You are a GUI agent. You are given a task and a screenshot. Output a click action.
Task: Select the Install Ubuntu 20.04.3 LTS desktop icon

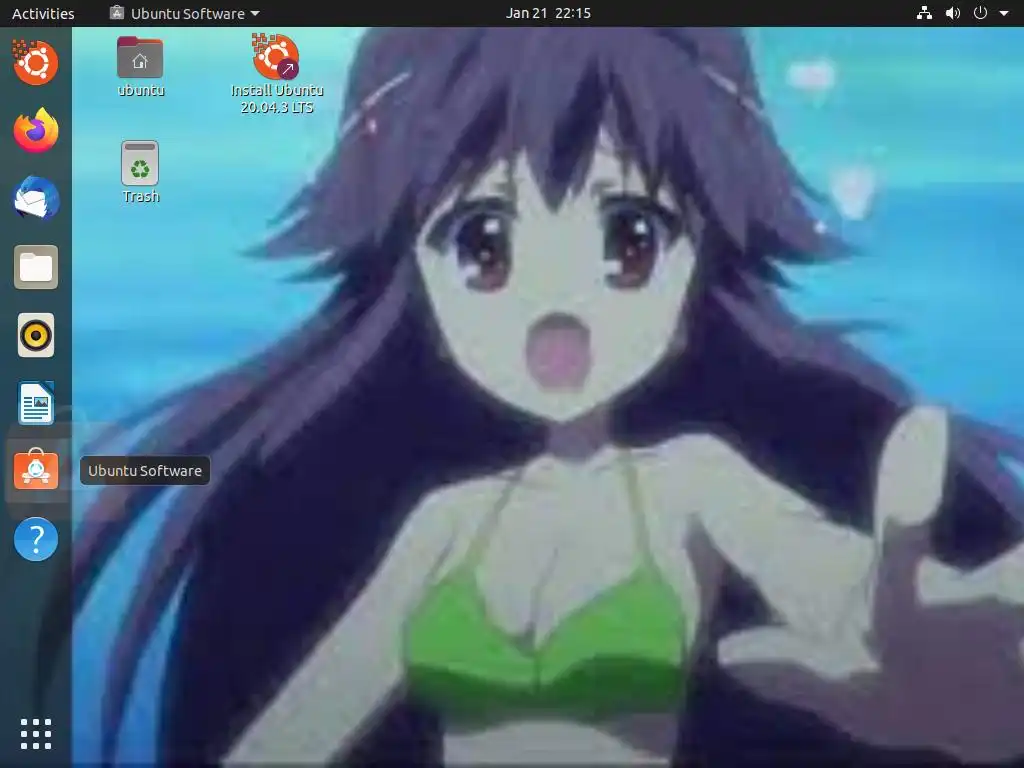pos(277,74)
